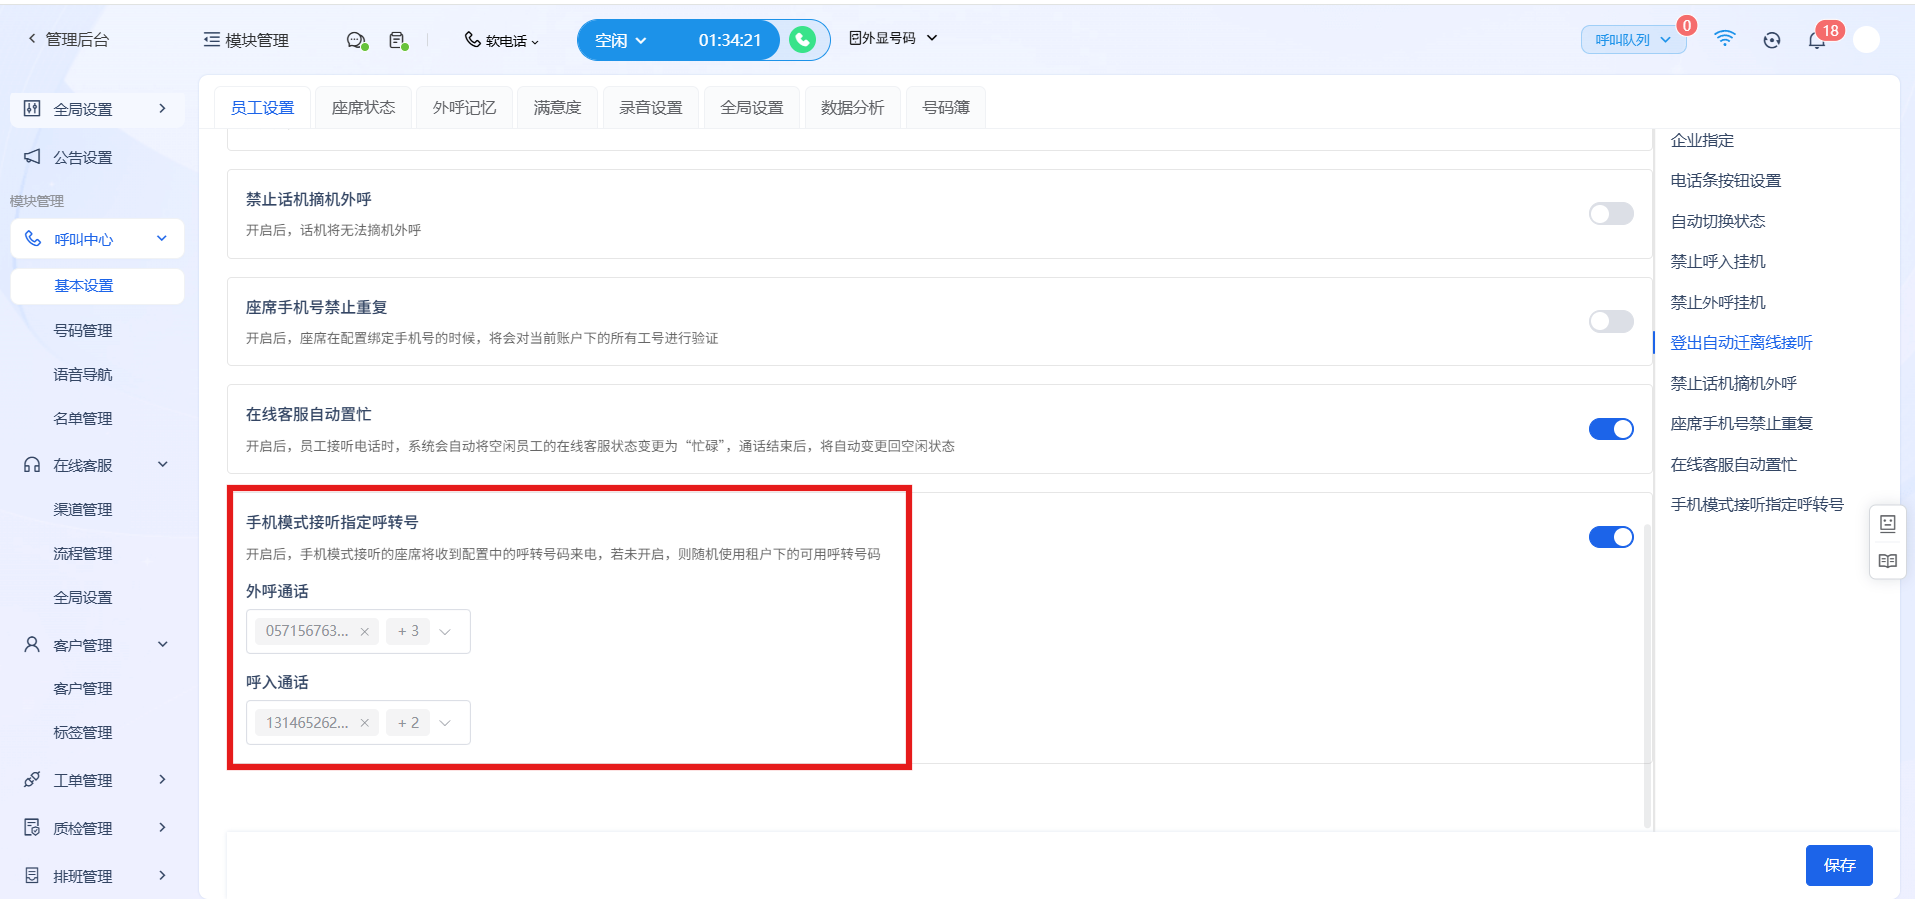Screen dimensions: 1915x899
Task: Click the 在线客服 headset icon
Action: coord(33,465)
